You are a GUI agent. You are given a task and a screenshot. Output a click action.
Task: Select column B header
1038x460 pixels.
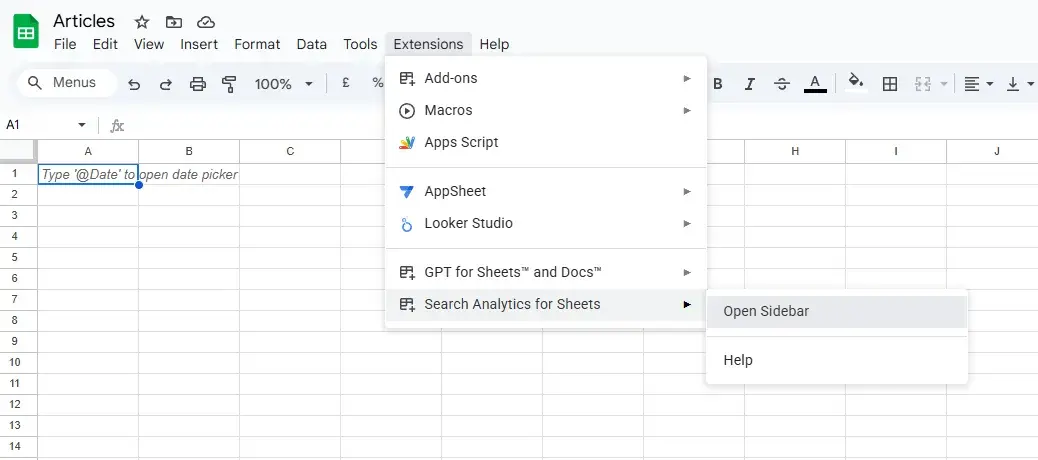point(189,152)
